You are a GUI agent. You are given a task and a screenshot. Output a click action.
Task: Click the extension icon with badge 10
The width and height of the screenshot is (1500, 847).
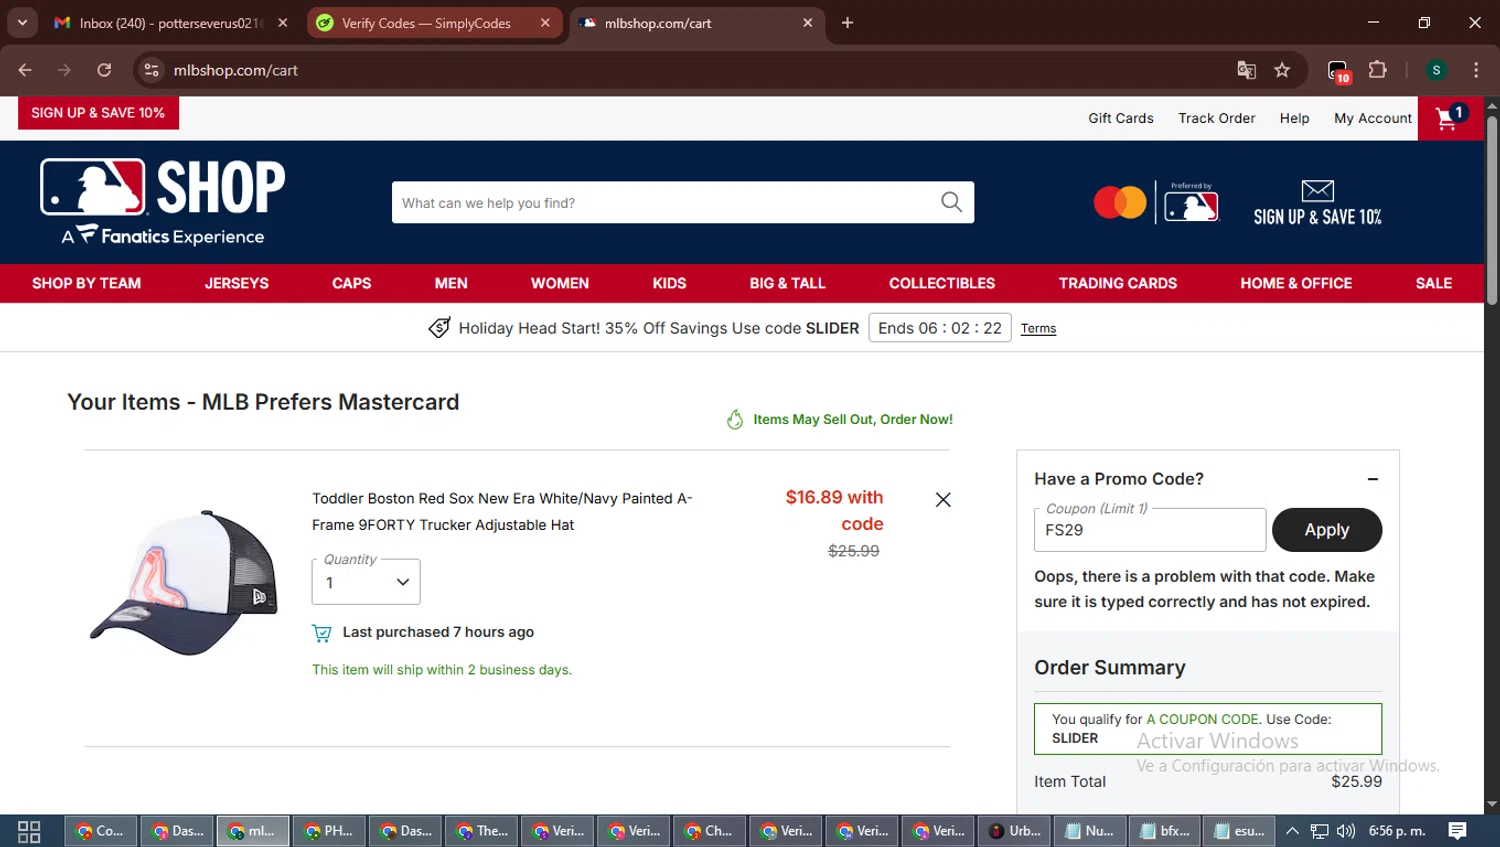pos(1338,71)
